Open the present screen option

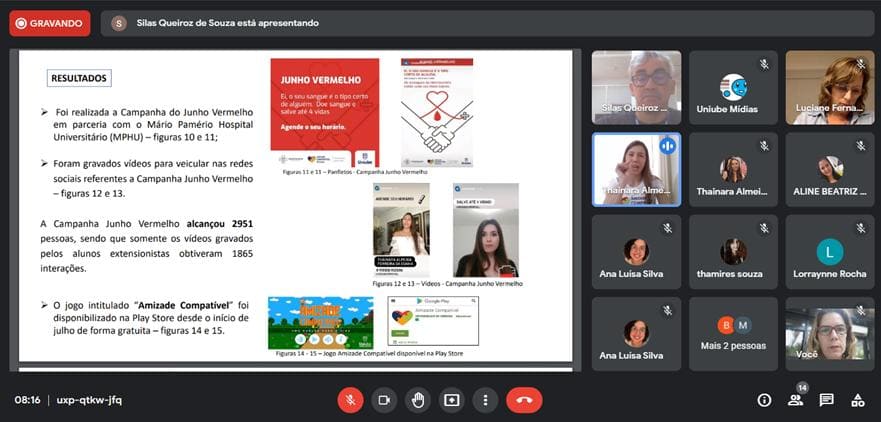click(x=452, y=400)
